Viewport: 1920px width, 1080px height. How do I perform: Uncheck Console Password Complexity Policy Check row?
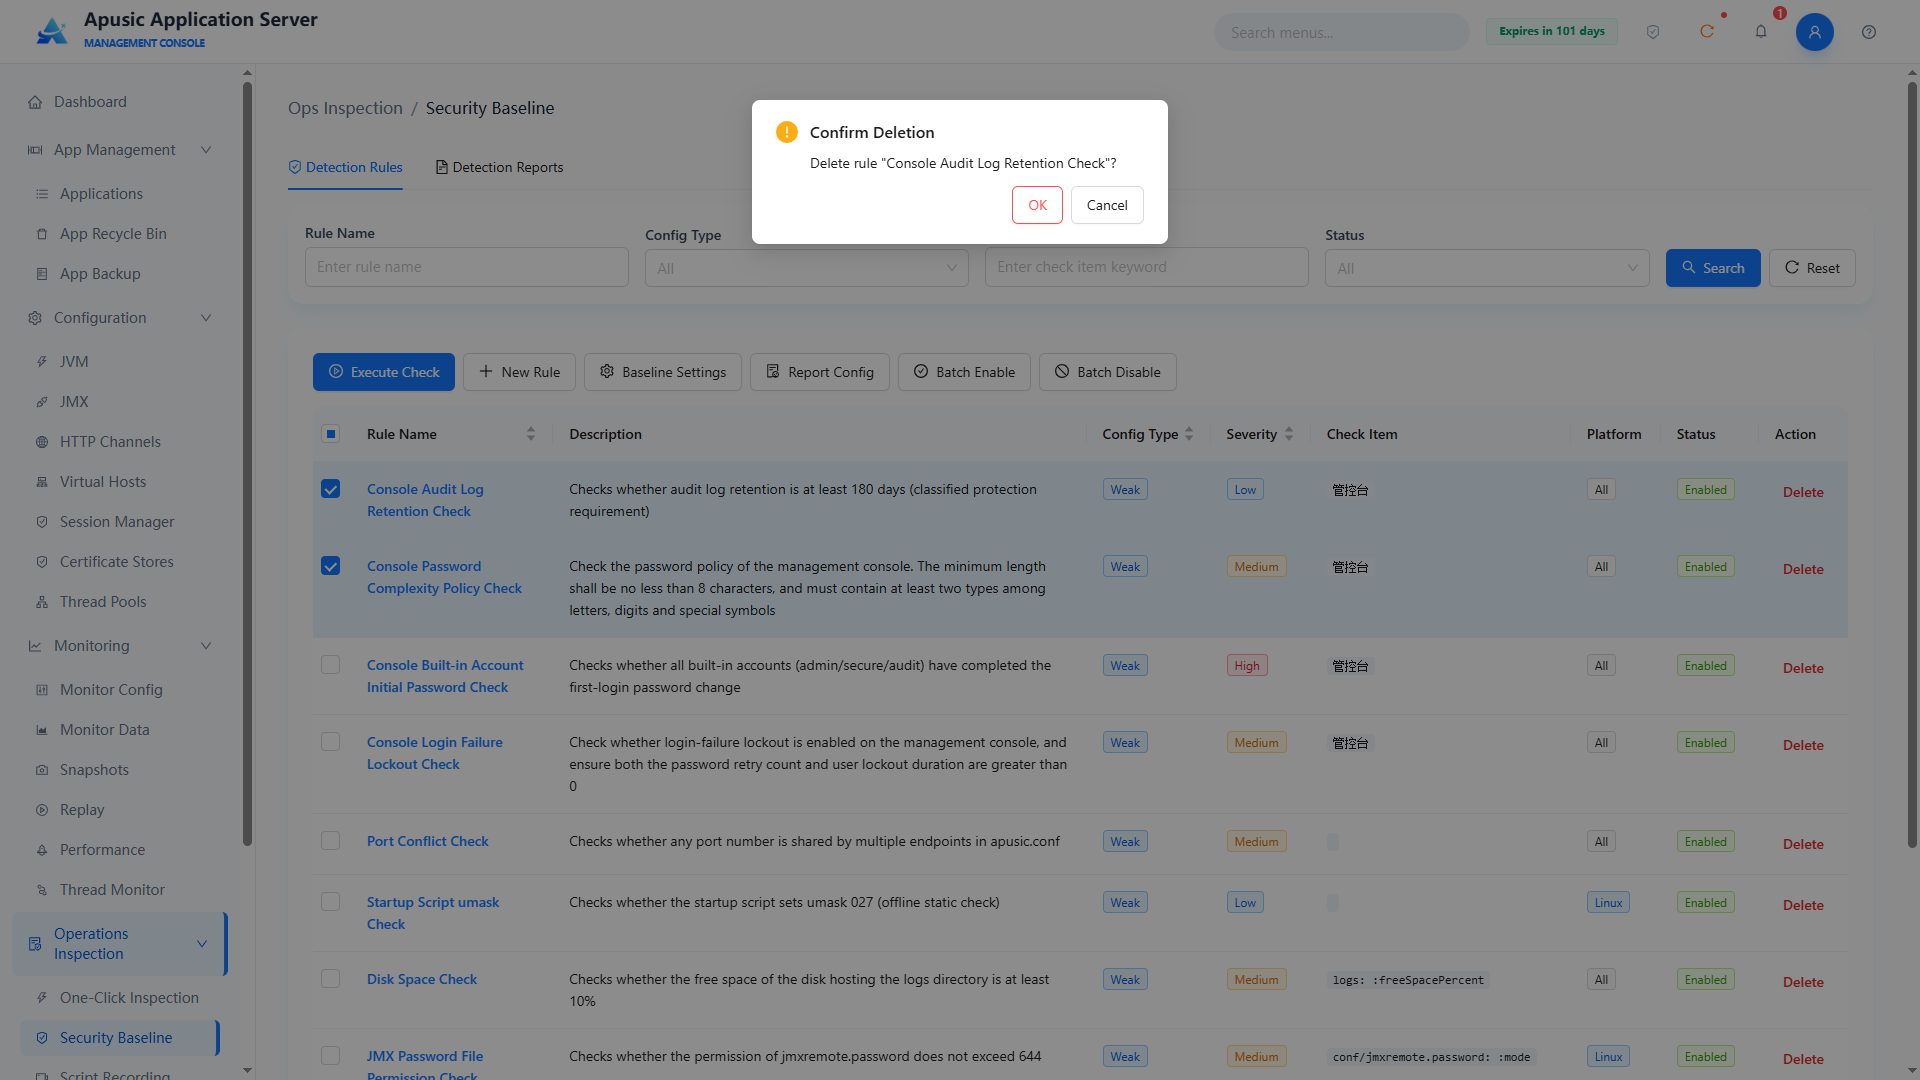pyautogui.click(x=331, y=566)
